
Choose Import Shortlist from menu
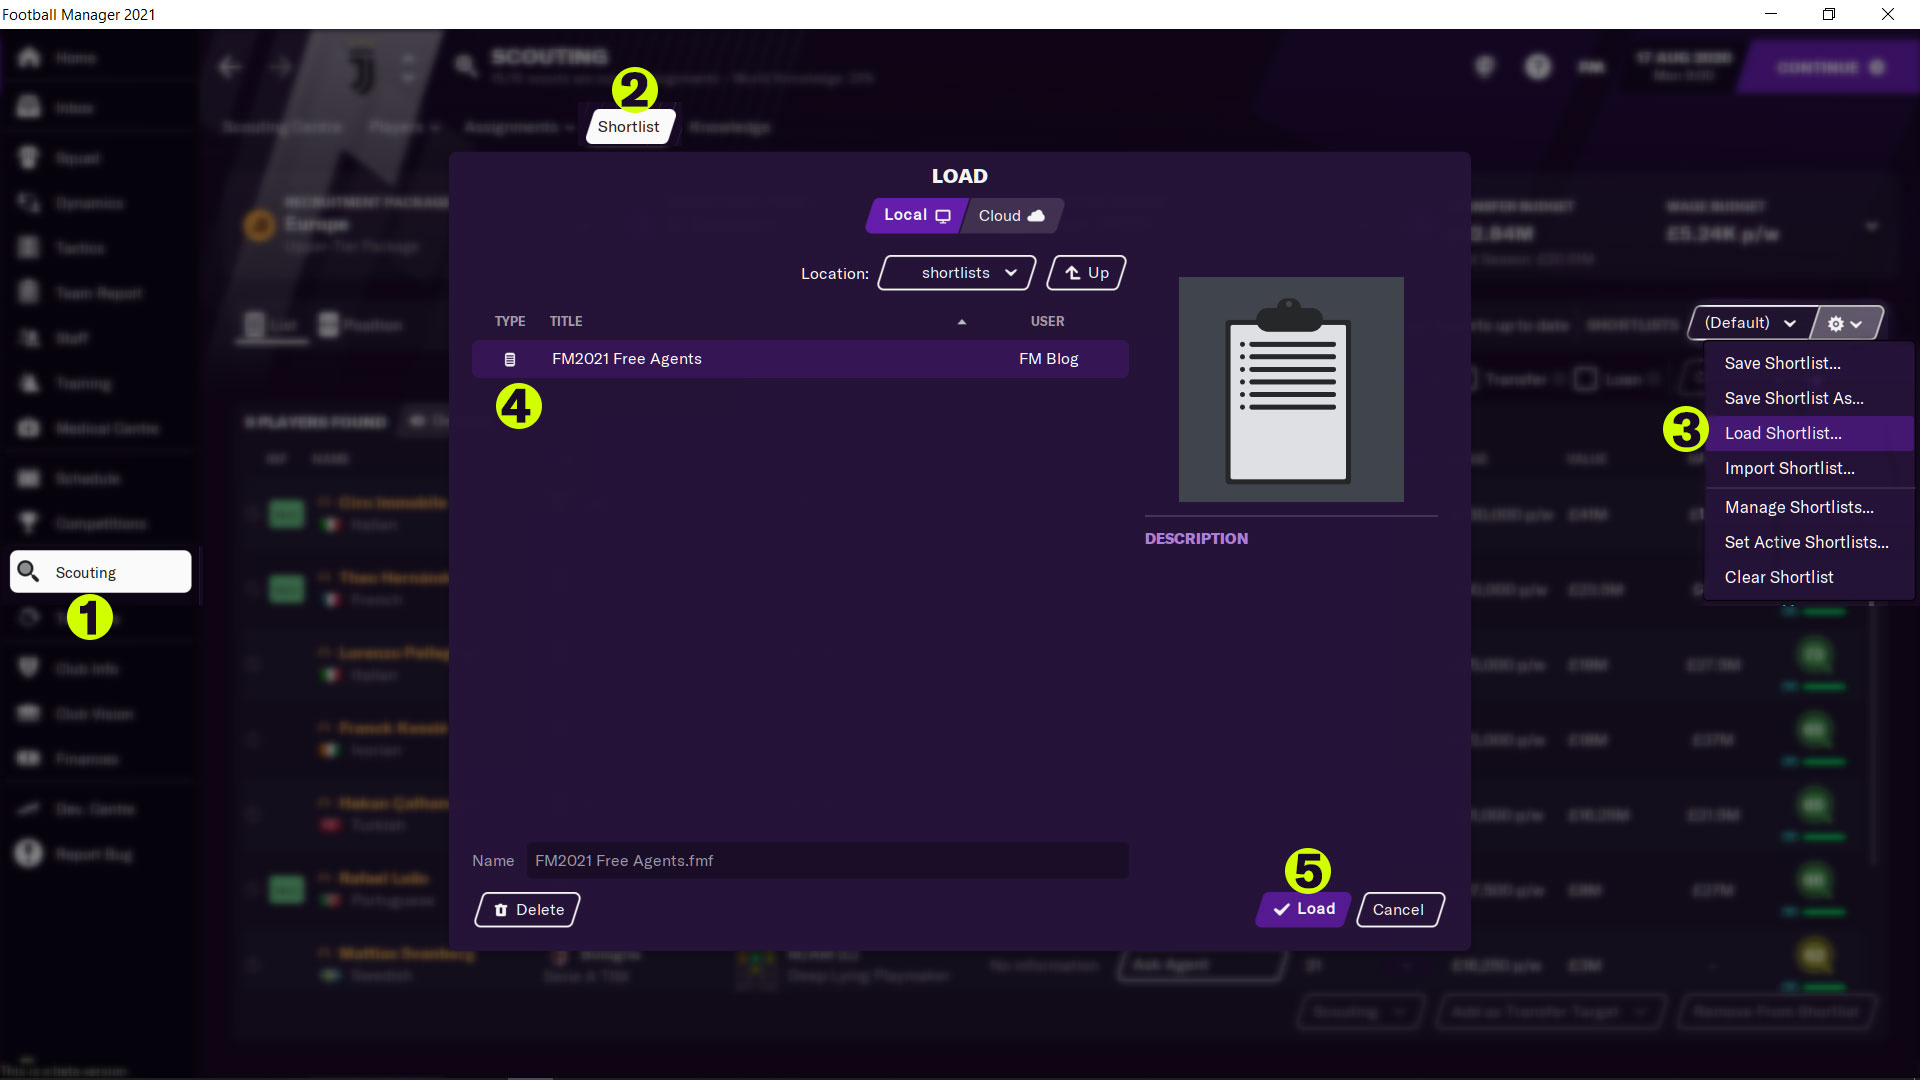(1788, 468)
